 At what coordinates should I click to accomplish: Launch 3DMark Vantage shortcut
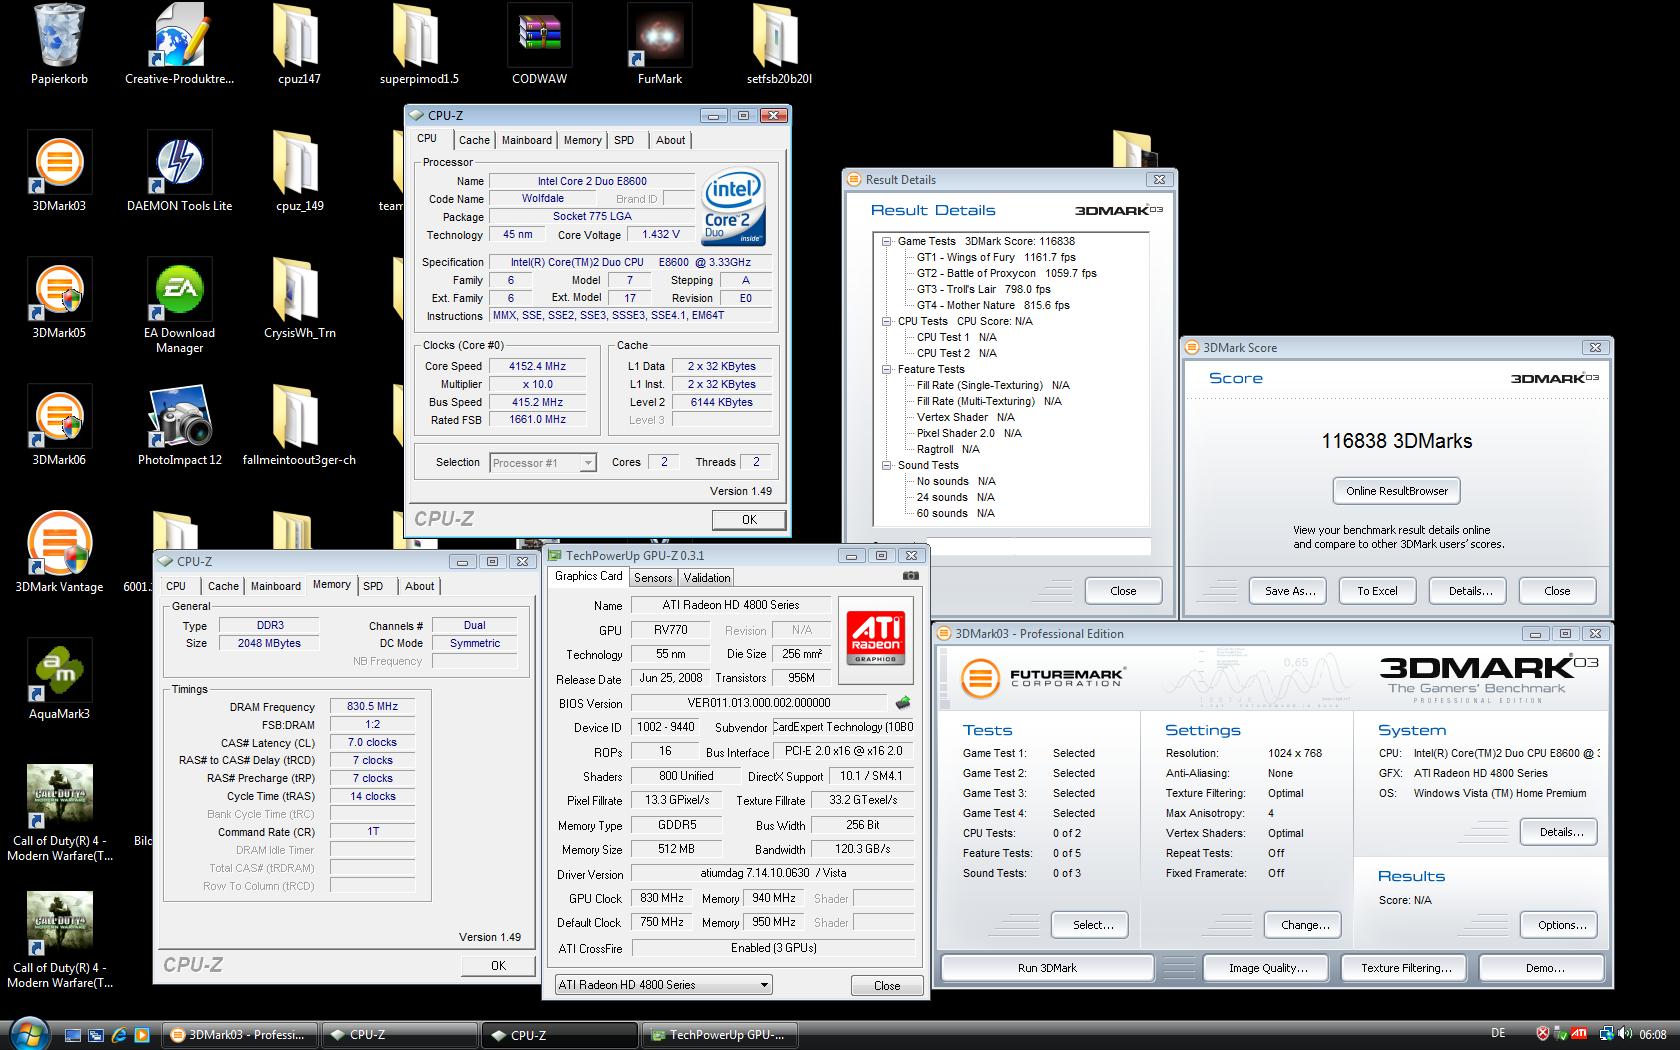point(59,552)
